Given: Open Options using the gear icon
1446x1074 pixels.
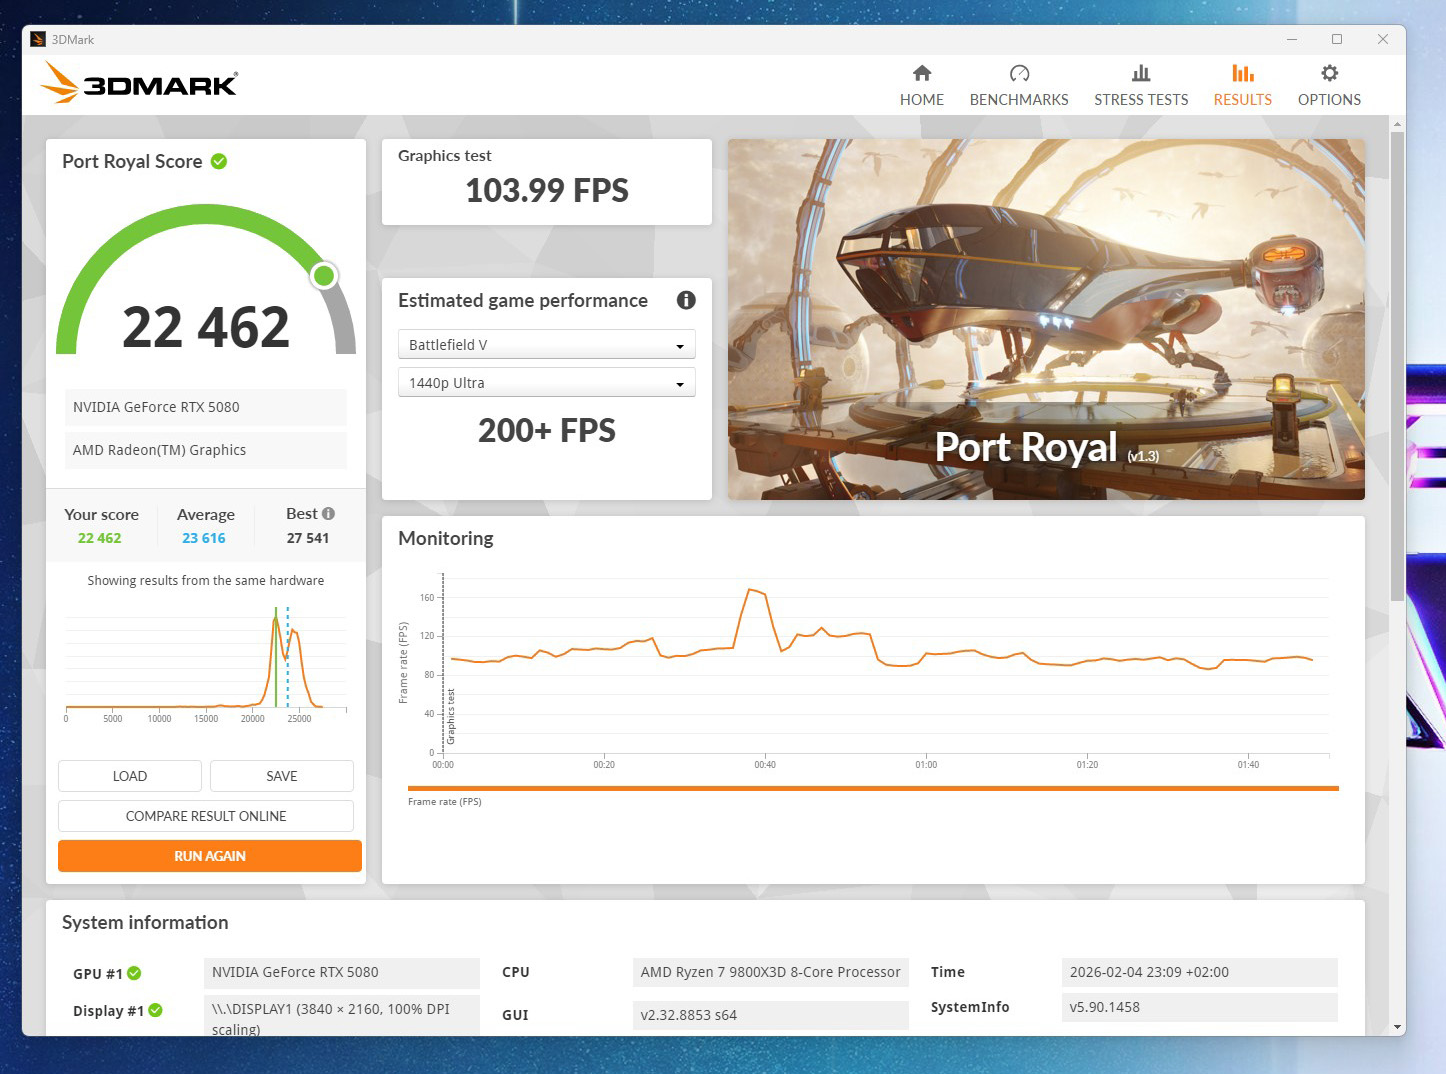Looking at the screenshot, I should (1329, 73).
